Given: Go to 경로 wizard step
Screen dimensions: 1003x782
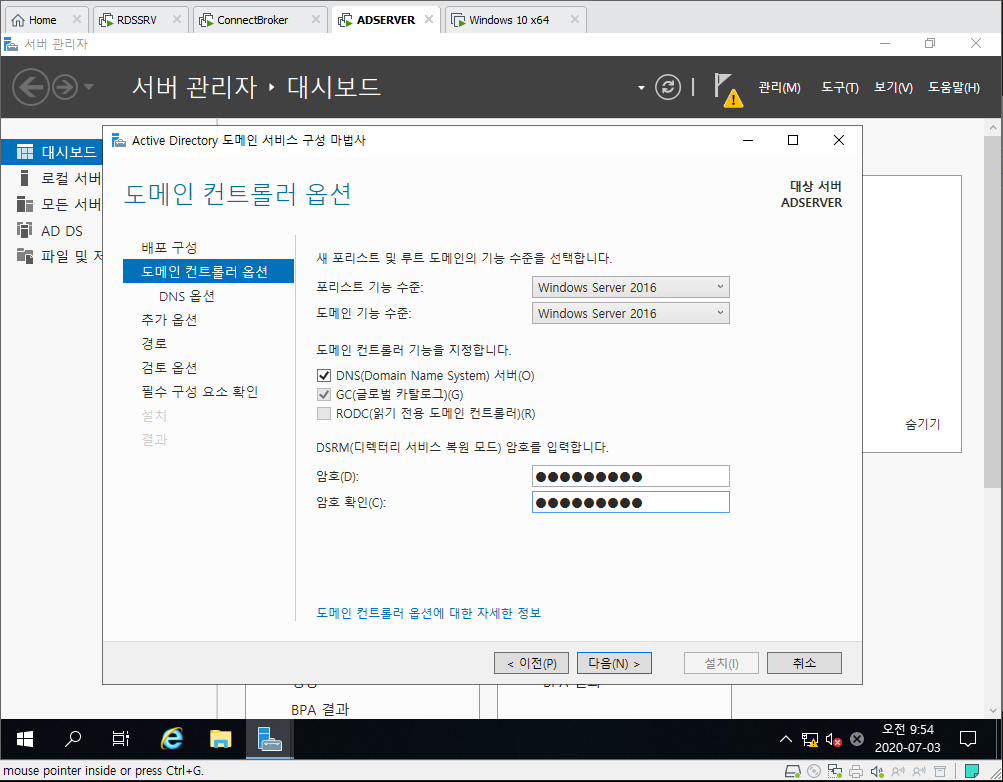Looking at the screenshot, I should [154, 343].
